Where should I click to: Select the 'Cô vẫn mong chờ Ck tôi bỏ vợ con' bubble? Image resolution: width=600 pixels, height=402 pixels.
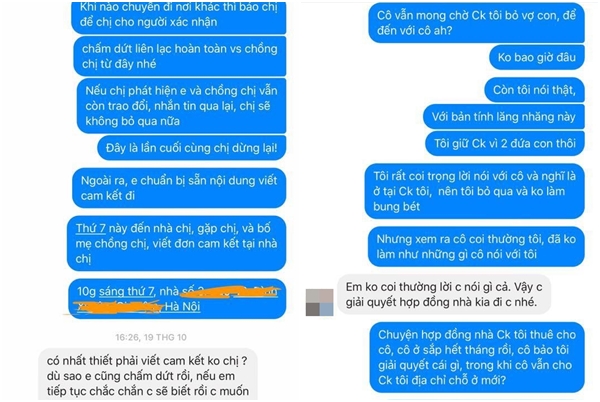pos(476,23)
